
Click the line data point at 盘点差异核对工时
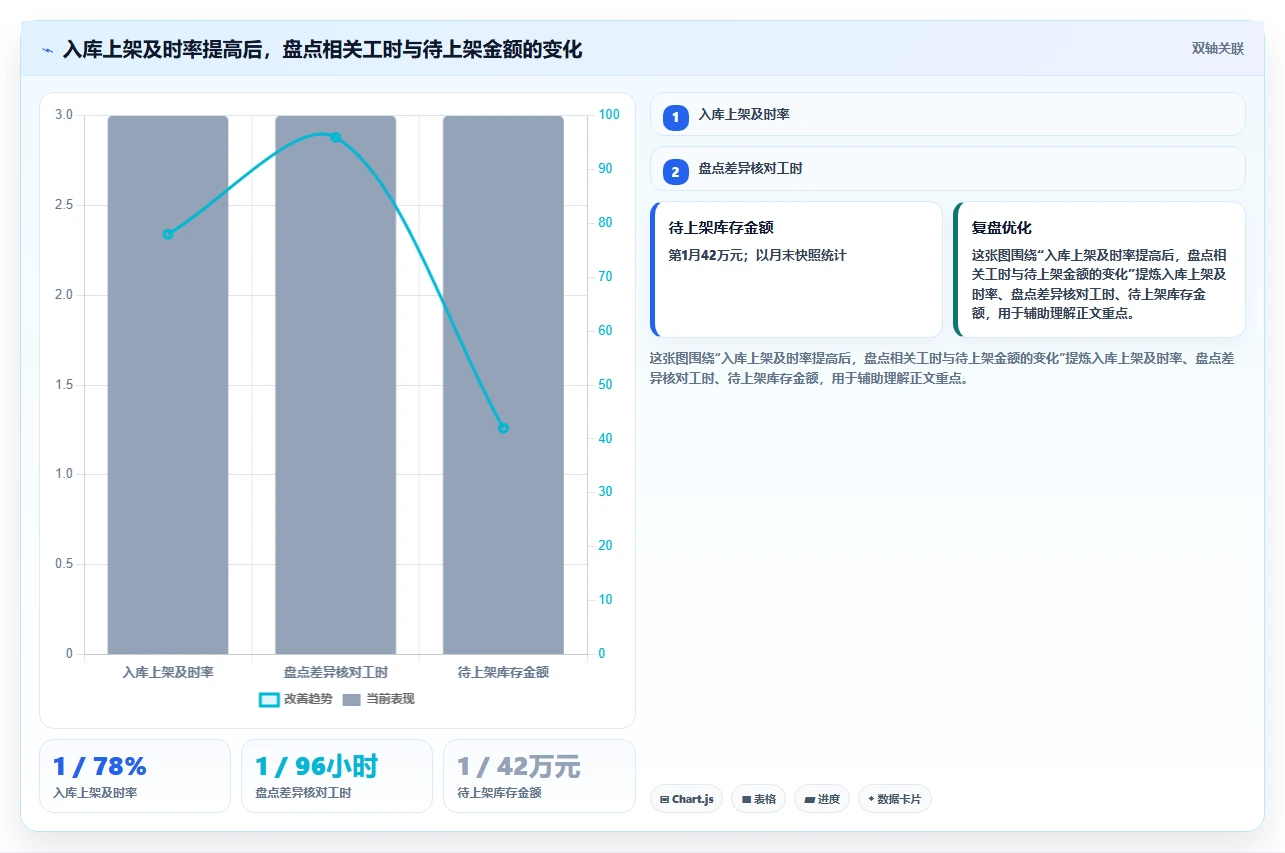pos(336,137)
